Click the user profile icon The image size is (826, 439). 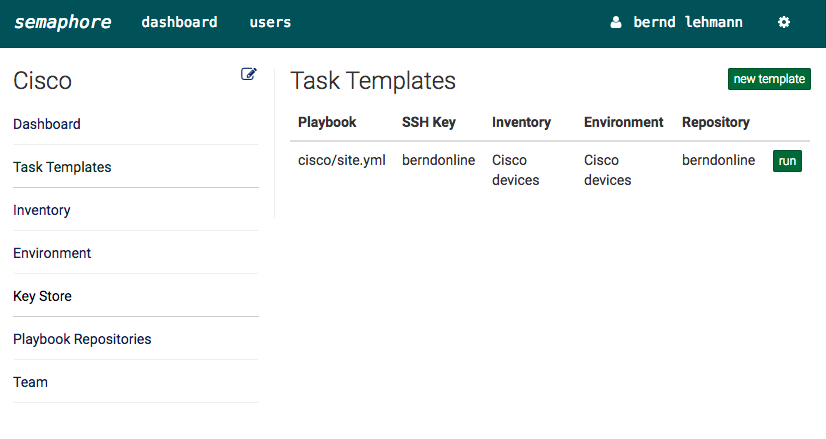pos(616,22)
